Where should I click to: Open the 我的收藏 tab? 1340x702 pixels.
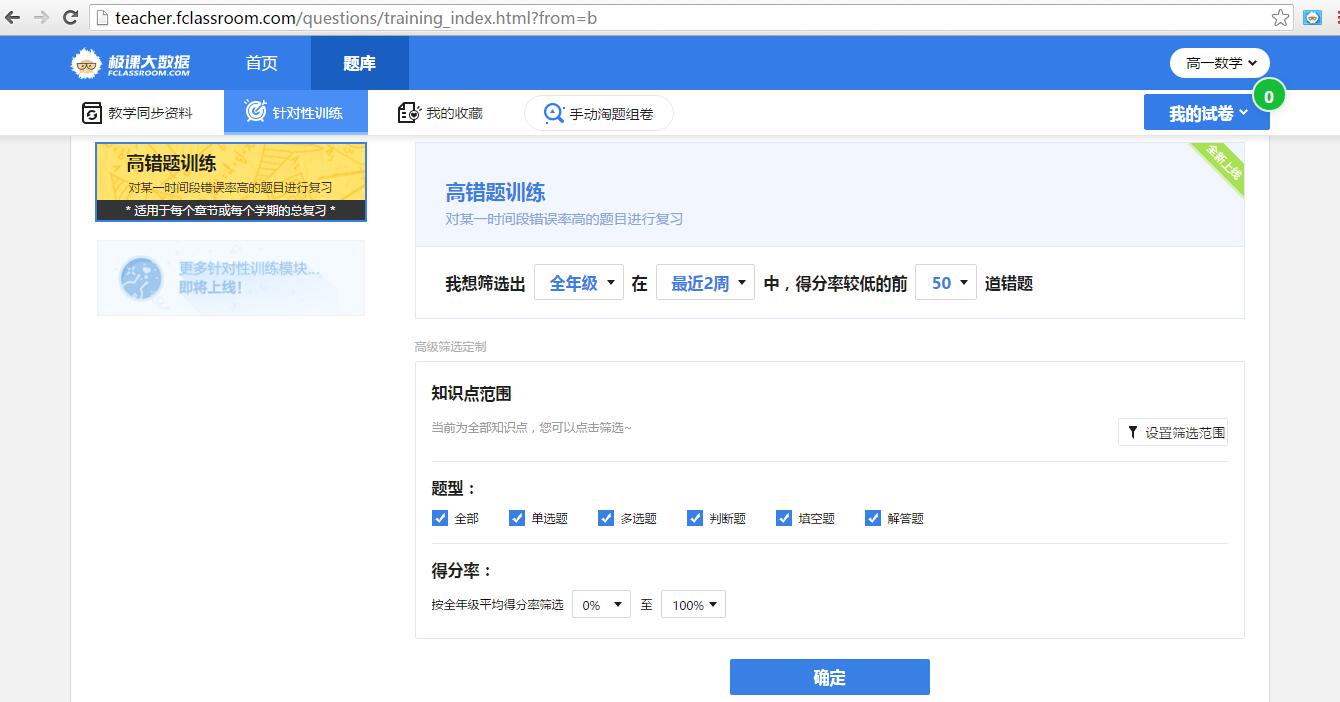coord(440,113)
